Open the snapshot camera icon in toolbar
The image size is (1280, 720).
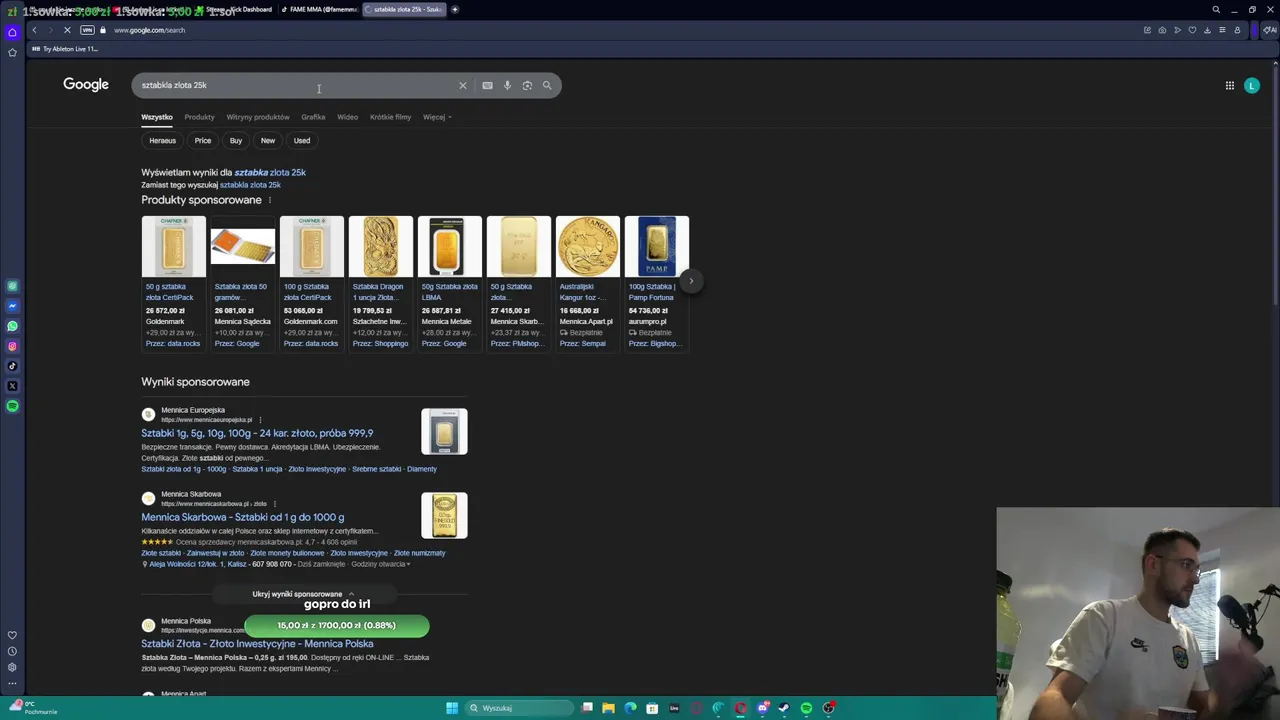[x=1162, y=30]
